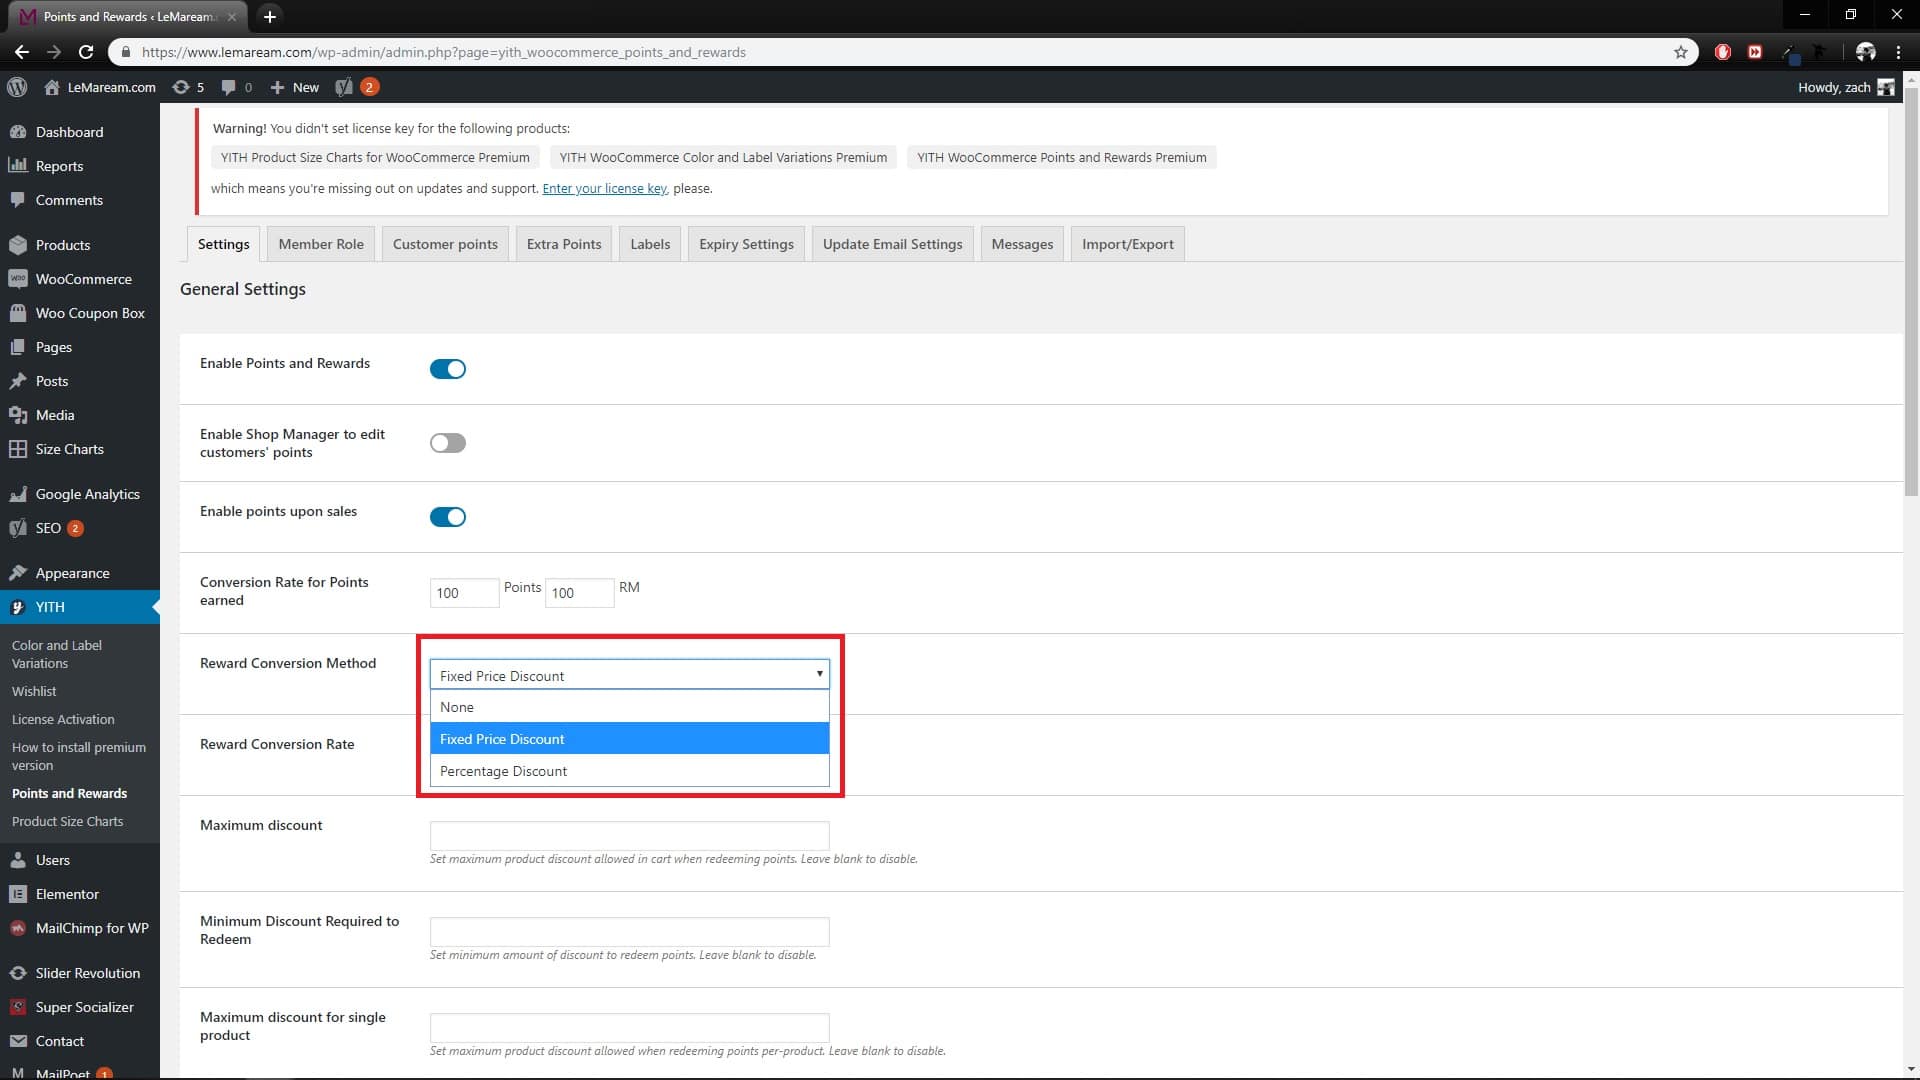Click the Products box icon in sidebar
Viewport: 1920px width, 1080px height.
18,245
